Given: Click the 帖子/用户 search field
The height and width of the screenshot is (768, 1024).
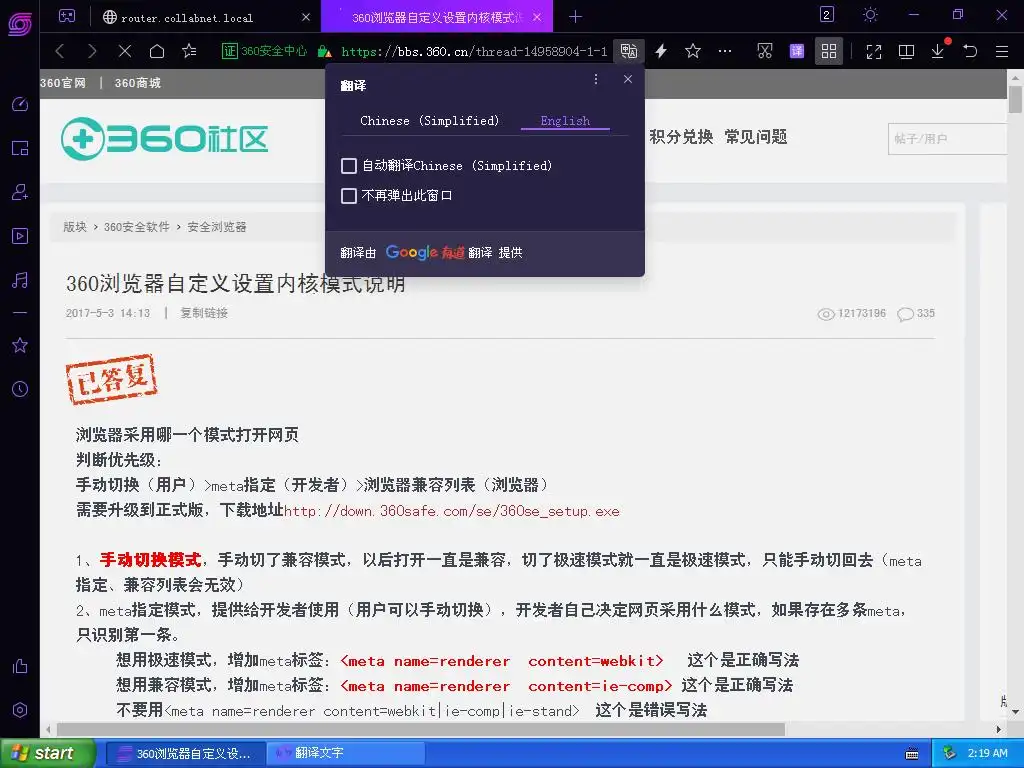Looking at the screenshot, I should 947,138.
